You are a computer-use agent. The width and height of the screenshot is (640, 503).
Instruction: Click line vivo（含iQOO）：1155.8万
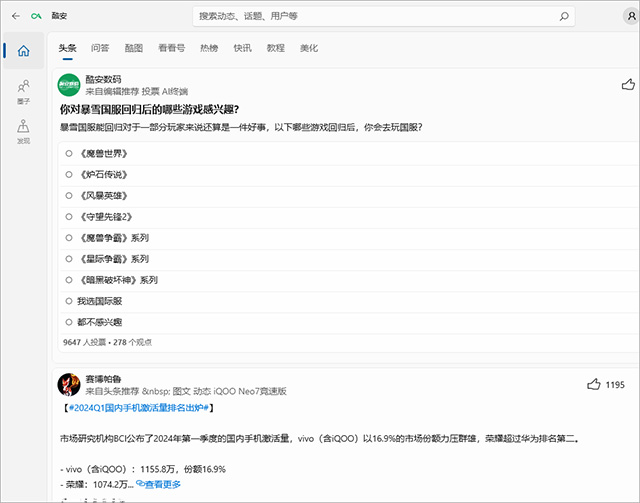coord(143,469)
